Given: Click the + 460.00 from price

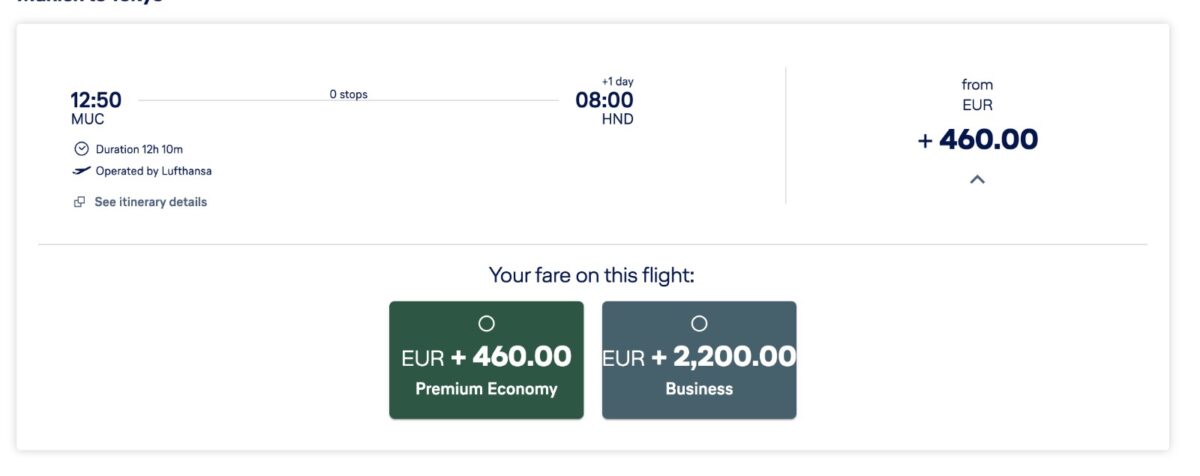Looking at the screenshot, I should pyautogui.click(x=977, y=140).
